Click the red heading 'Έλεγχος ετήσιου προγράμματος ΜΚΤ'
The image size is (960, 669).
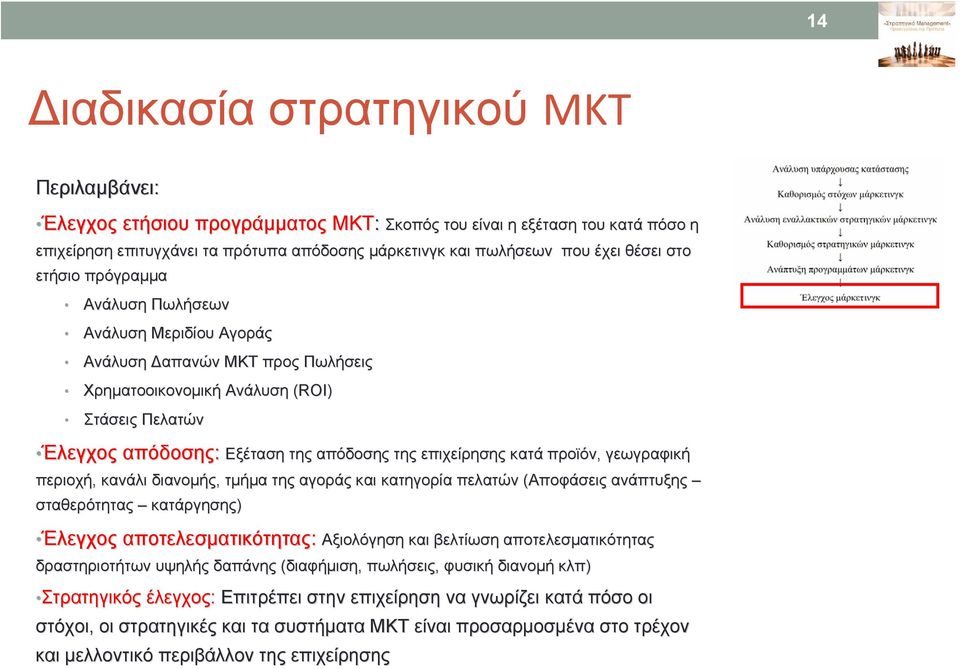tap(208, 223)
